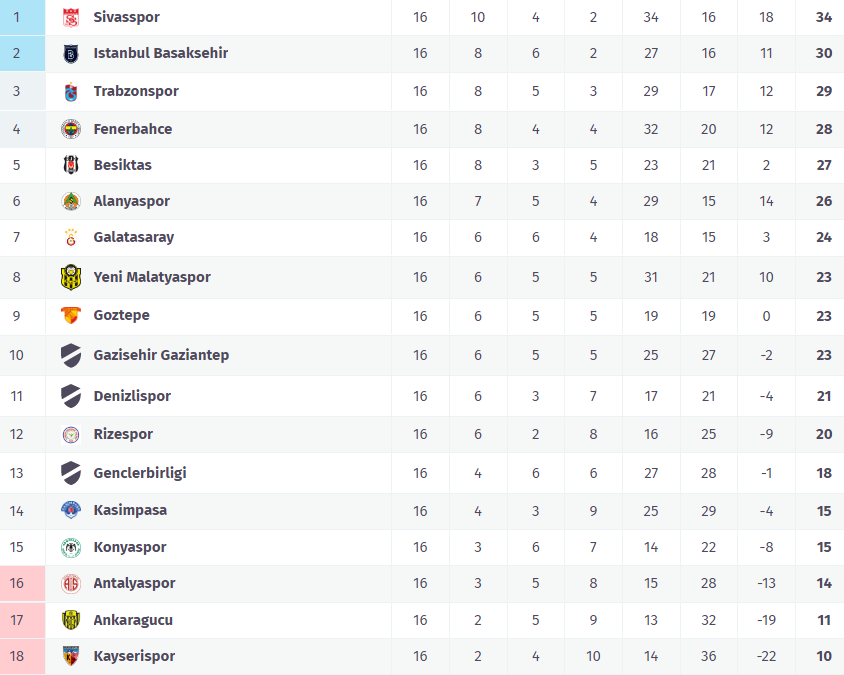The width and height of the screenshot is (844, 675).
Task: Open the Gazisehir Gaziantep team page
Action: coord(161,355)
